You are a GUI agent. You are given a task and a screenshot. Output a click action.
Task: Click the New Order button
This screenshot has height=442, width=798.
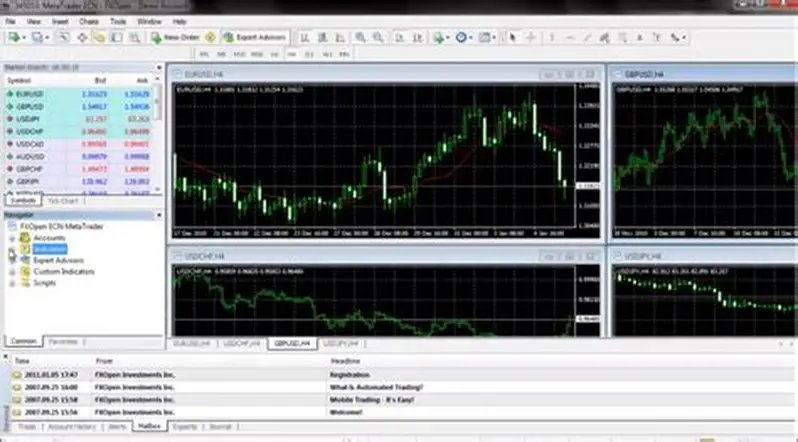pos(175,37)
